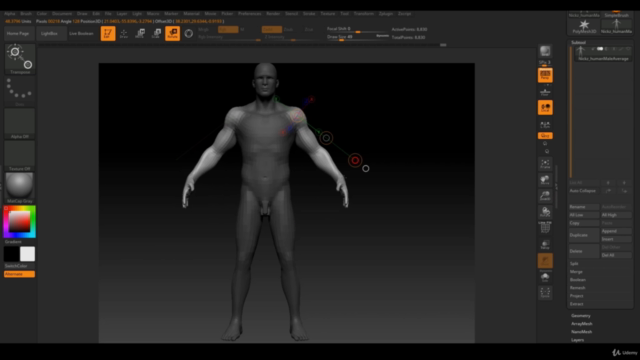Expand the Merge section
Viewport: 640px width, 360px height.
pos(576,272)
